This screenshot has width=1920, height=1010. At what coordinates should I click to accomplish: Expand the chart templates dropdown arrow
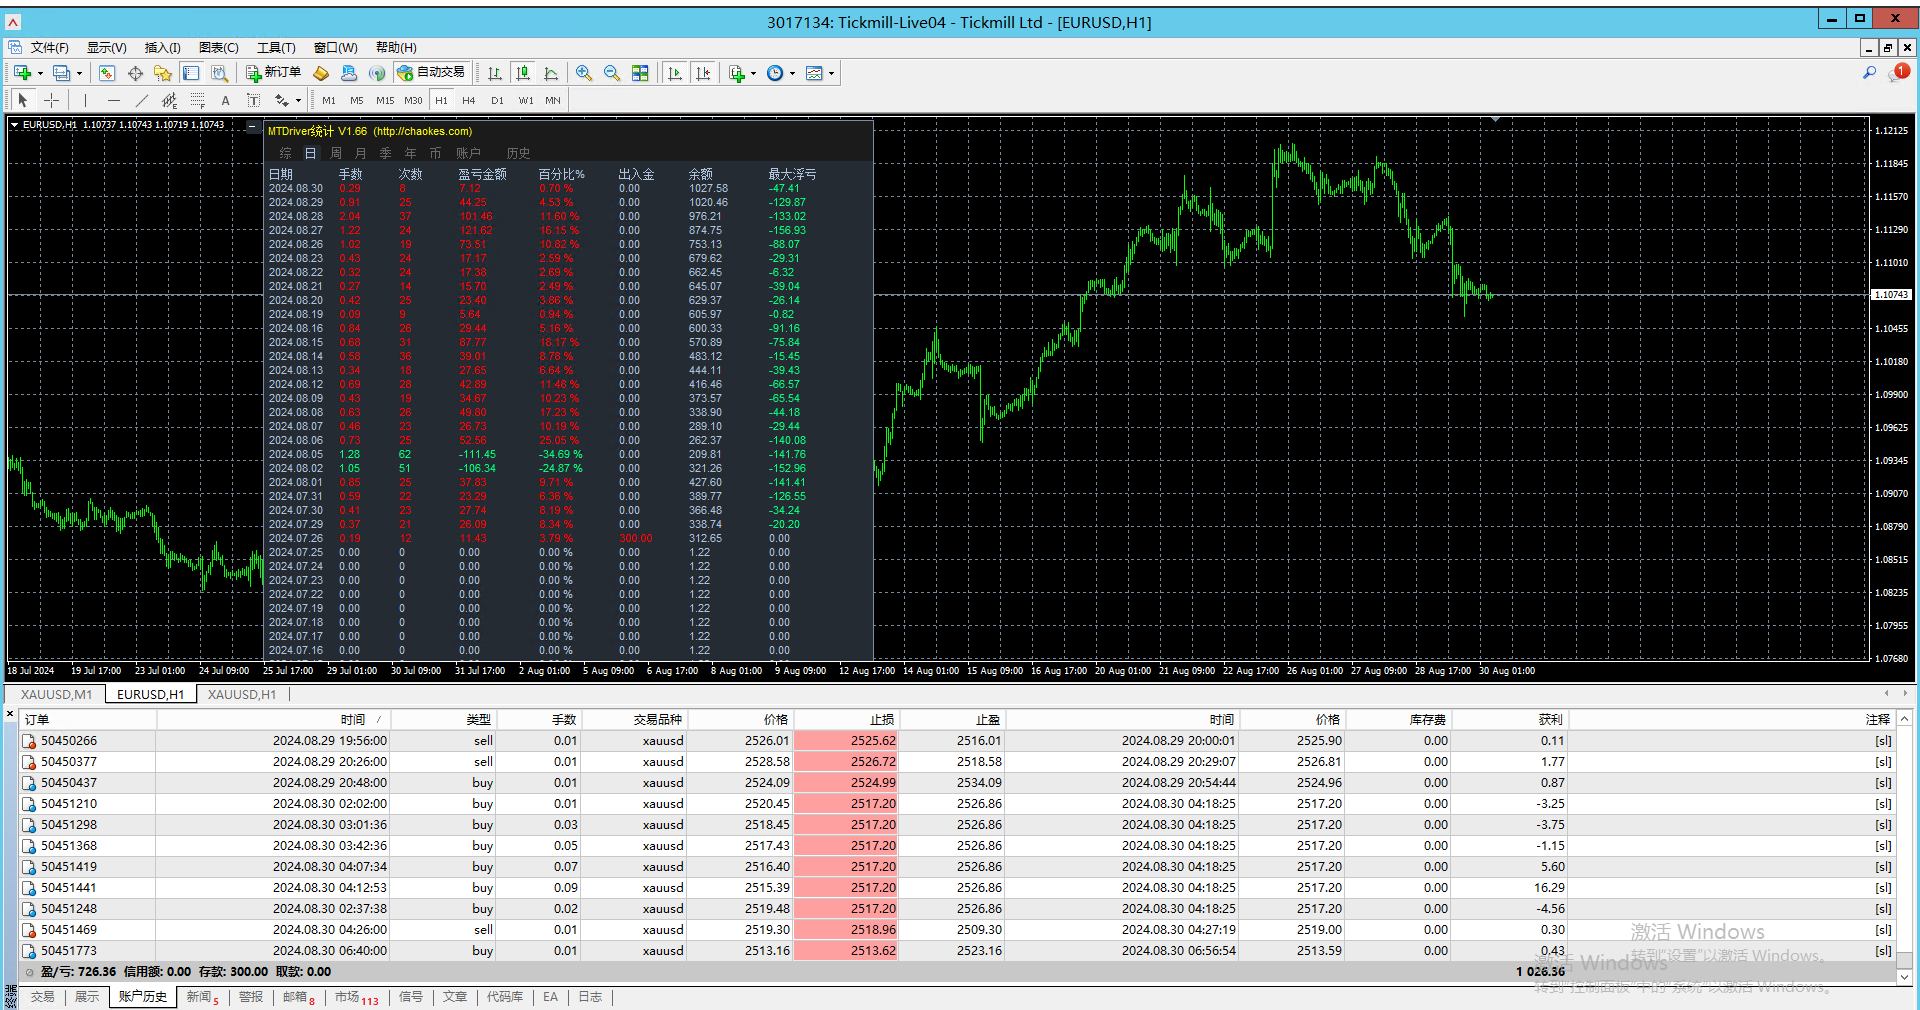point(831,73)
